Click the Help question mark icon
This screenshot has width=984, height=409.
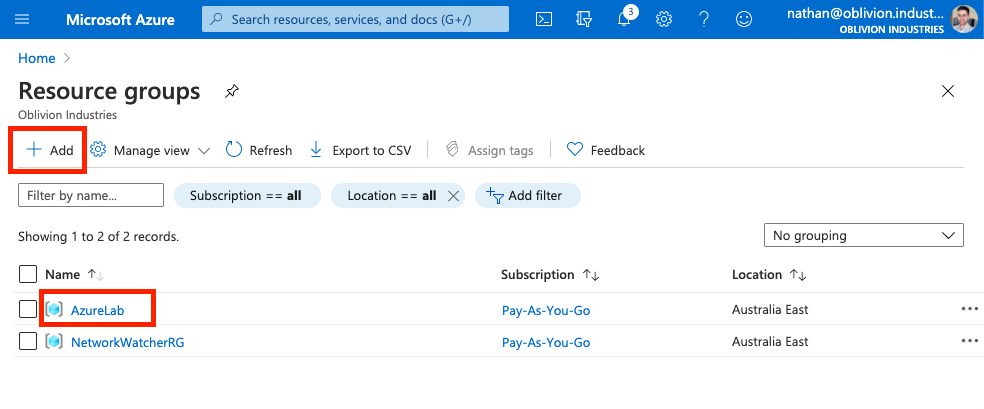tap(704, 19)
